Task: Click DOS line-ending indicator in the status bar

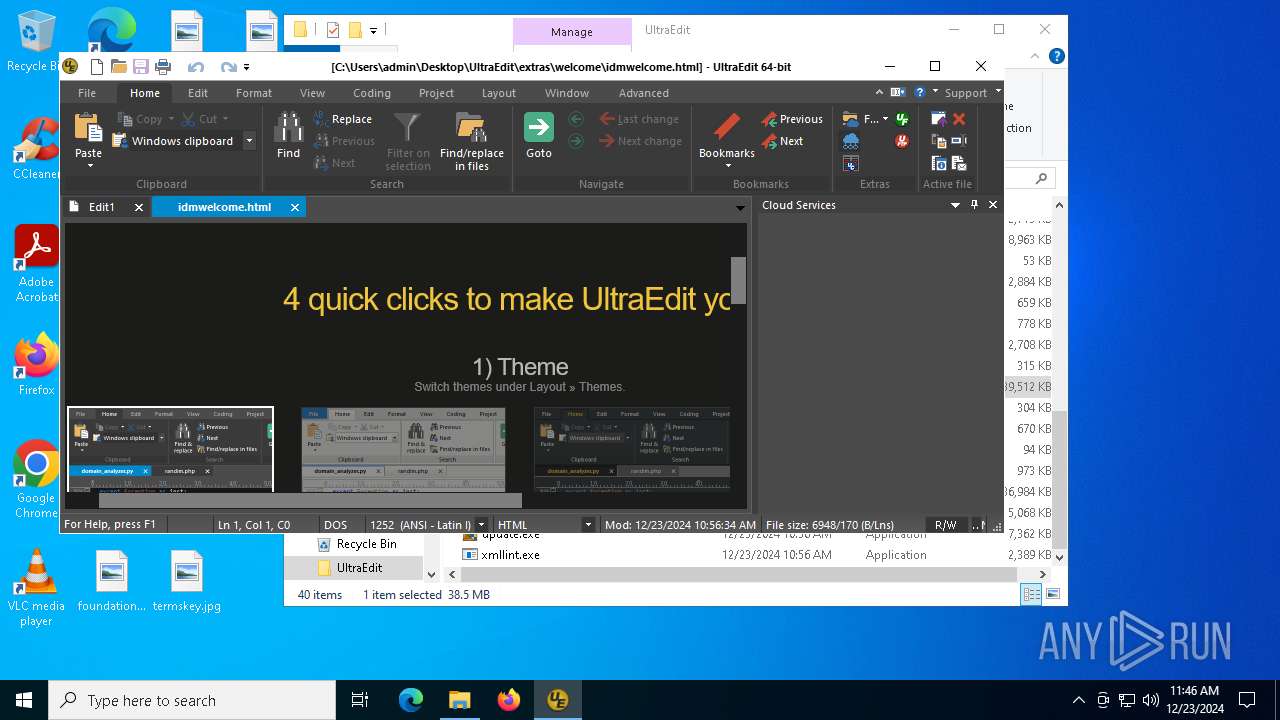Action: tap(335, 525)
